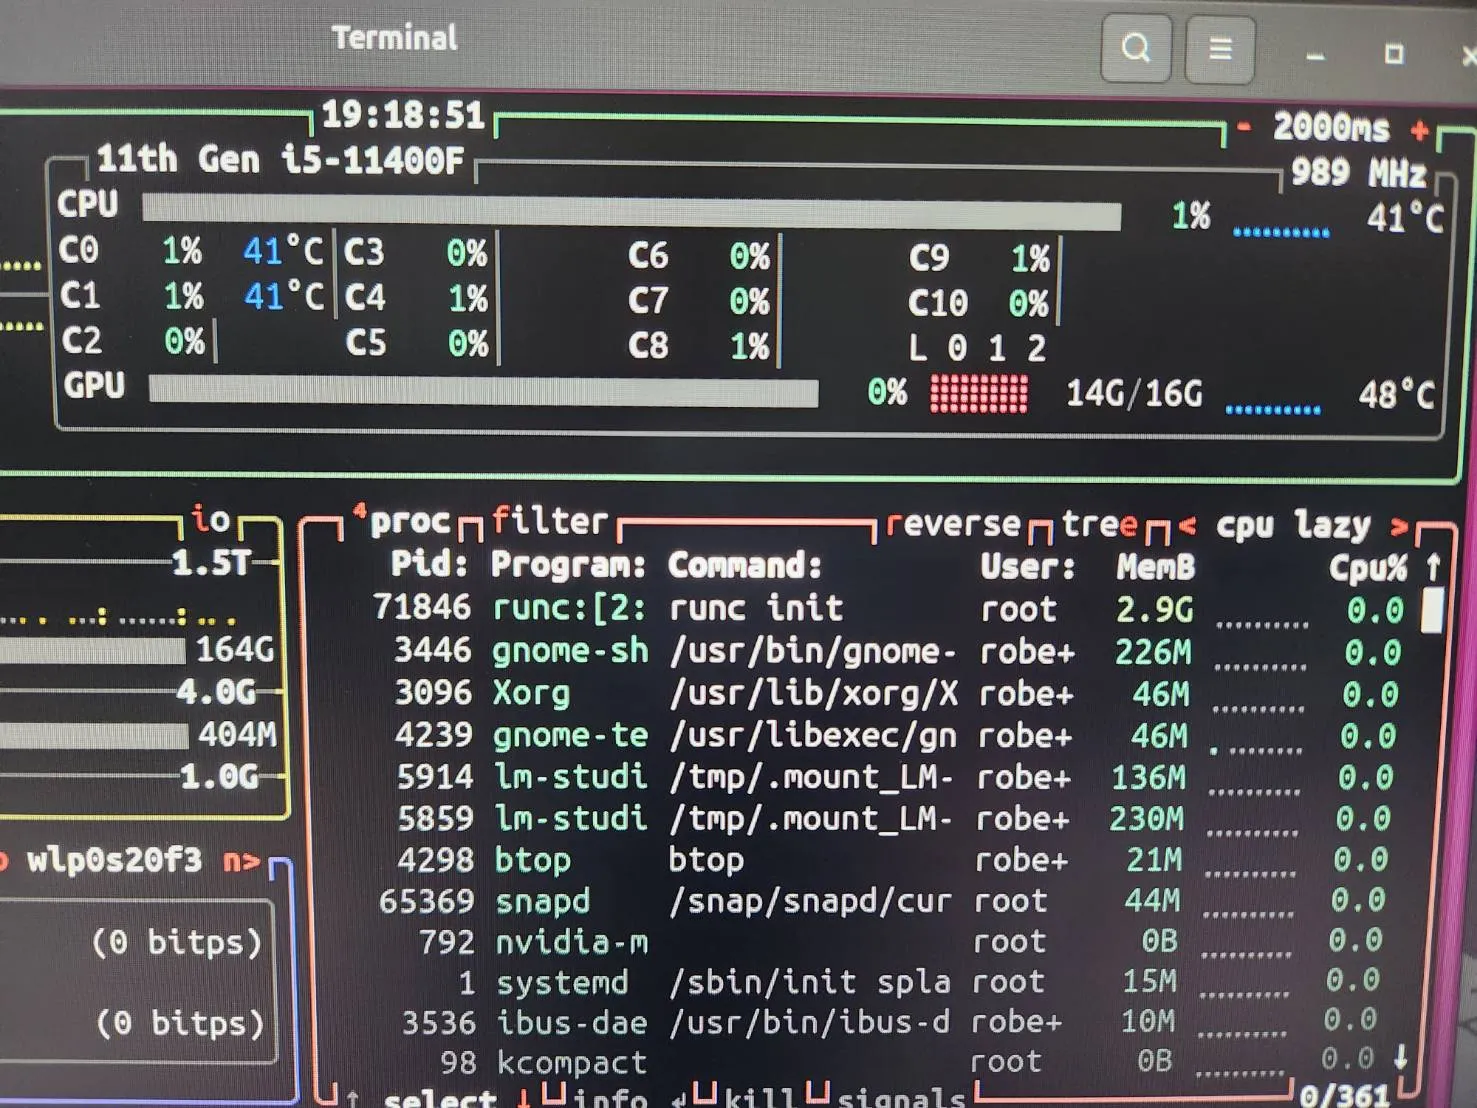
Task: Switch to next network interface n>
Action: point(241,861)
